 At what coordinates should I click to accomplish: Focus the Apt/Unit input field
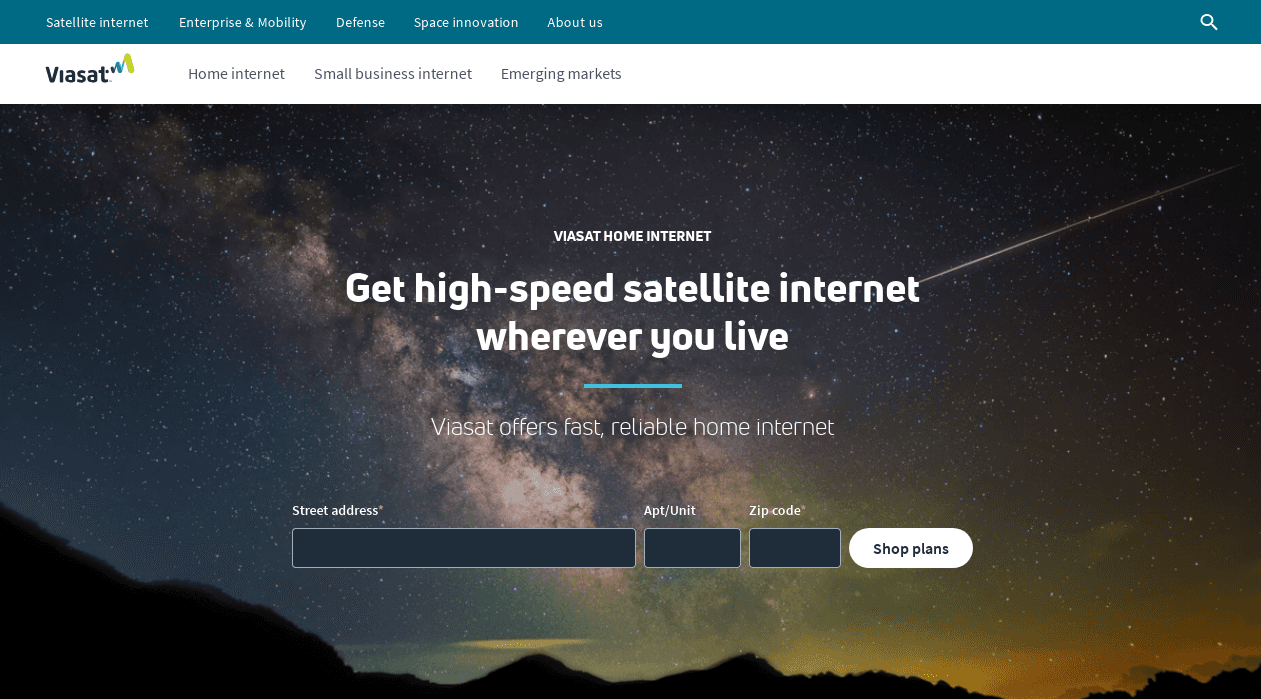[692, 548]
